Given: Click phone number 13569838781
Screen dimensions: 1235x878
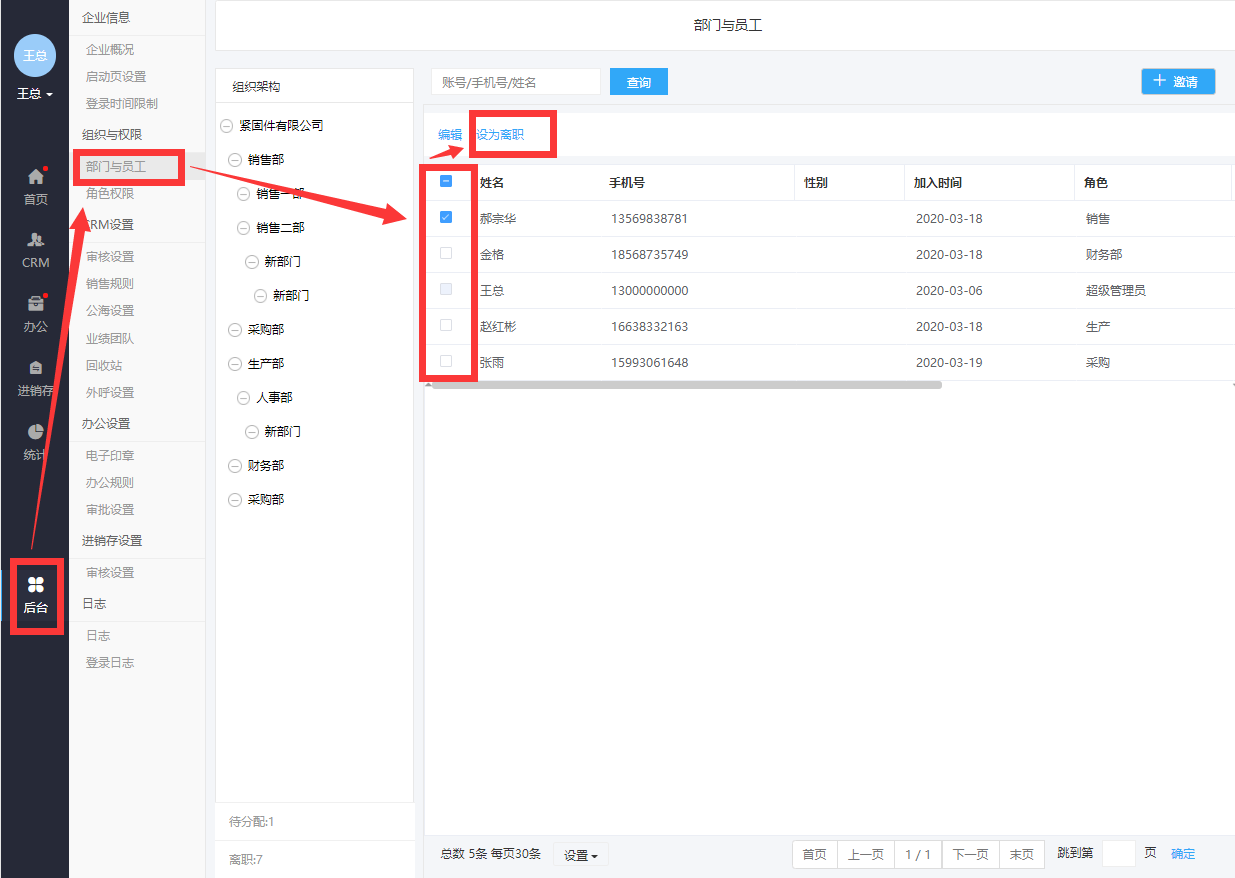Looking at the screenshot, I should pyautogui.click(x=650, y=218).
